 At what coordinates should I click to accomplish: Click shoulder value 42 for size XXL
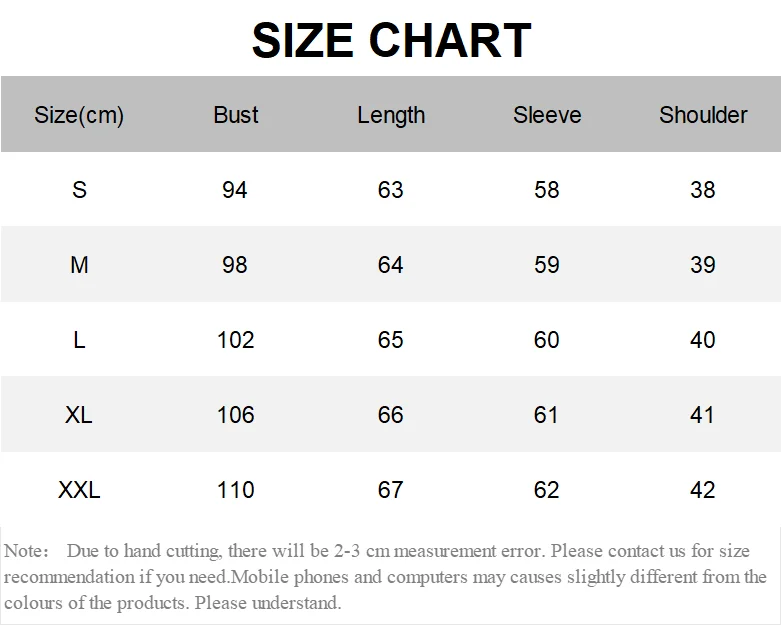point(703,490)
